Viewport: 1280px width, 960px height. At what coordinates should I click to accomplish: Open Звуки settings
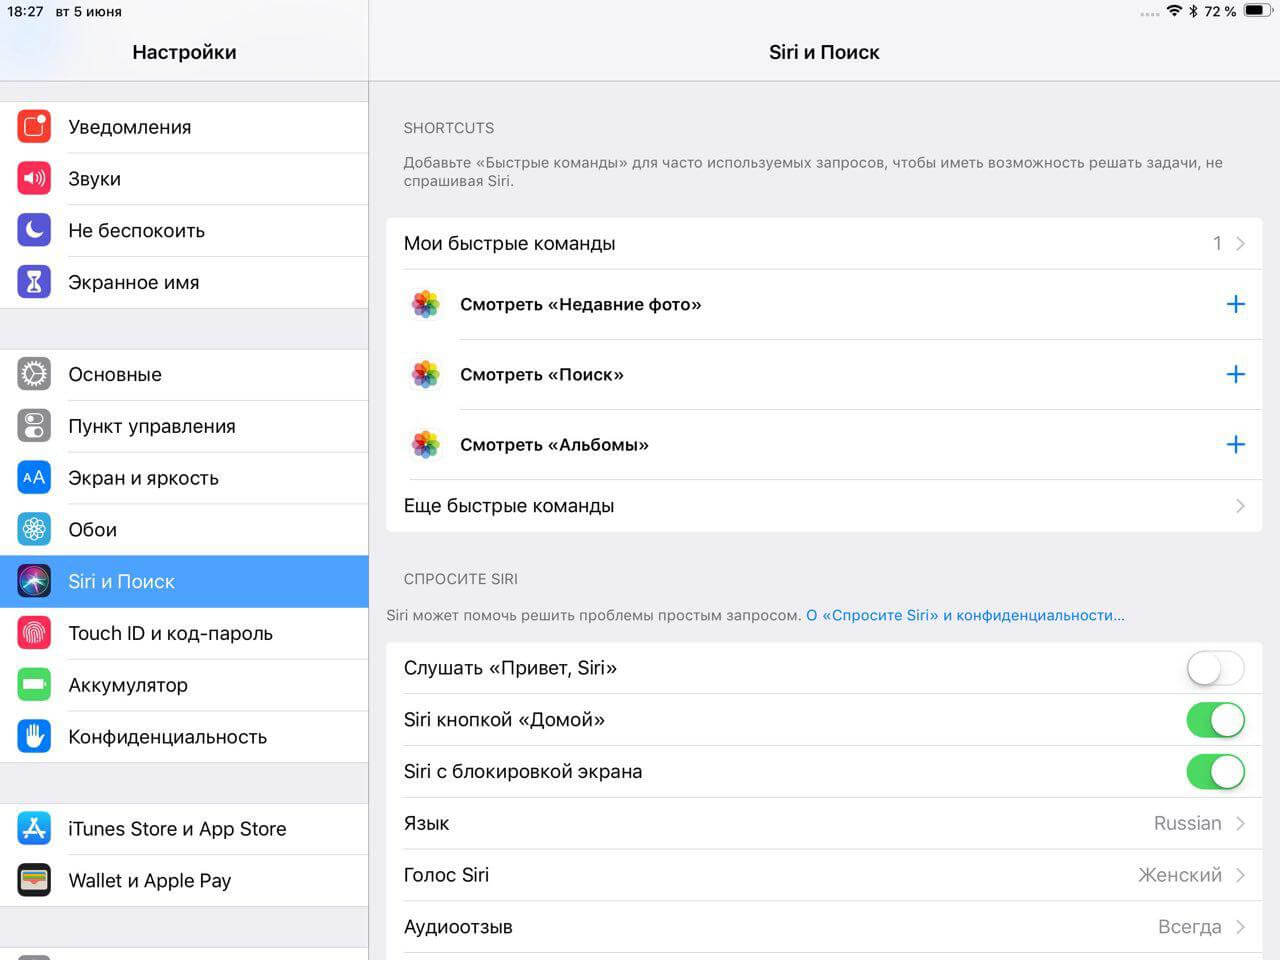pyautogui.click(x=184, y=179)
